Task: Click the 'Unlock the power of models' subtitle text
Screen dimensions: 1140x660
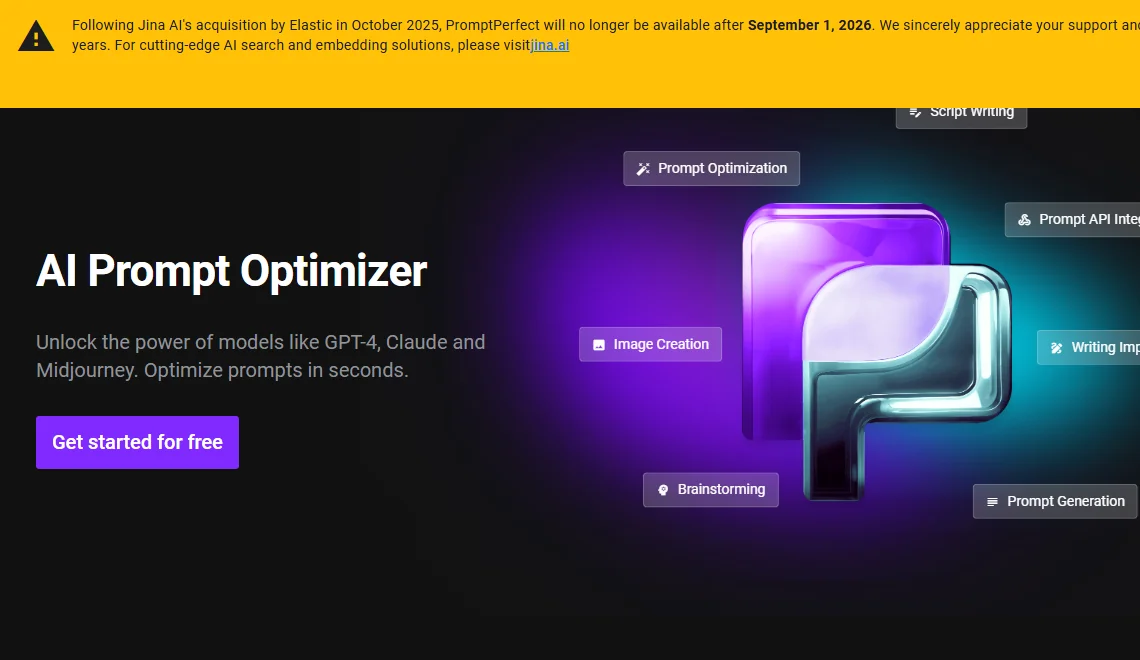Action: click(260, 356)
